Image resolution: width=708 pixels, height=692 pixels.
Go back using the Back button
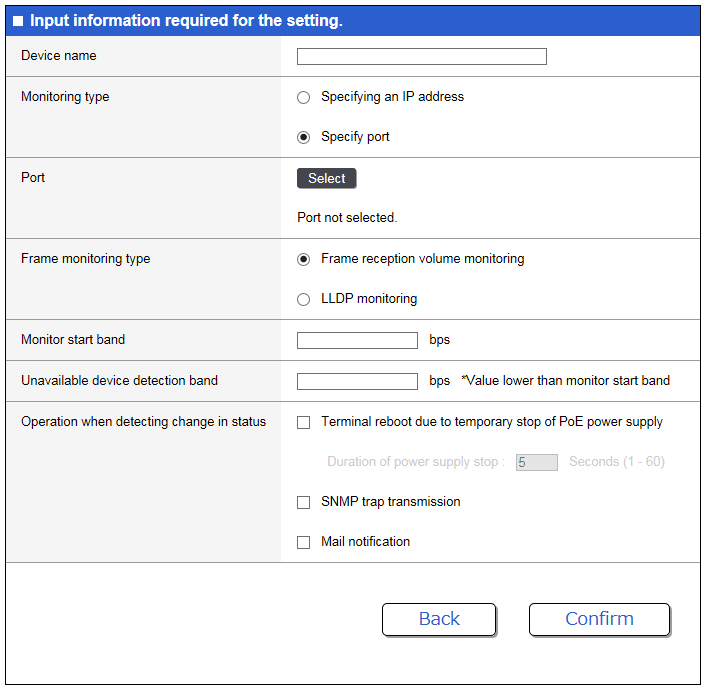[x=439, y=619]
